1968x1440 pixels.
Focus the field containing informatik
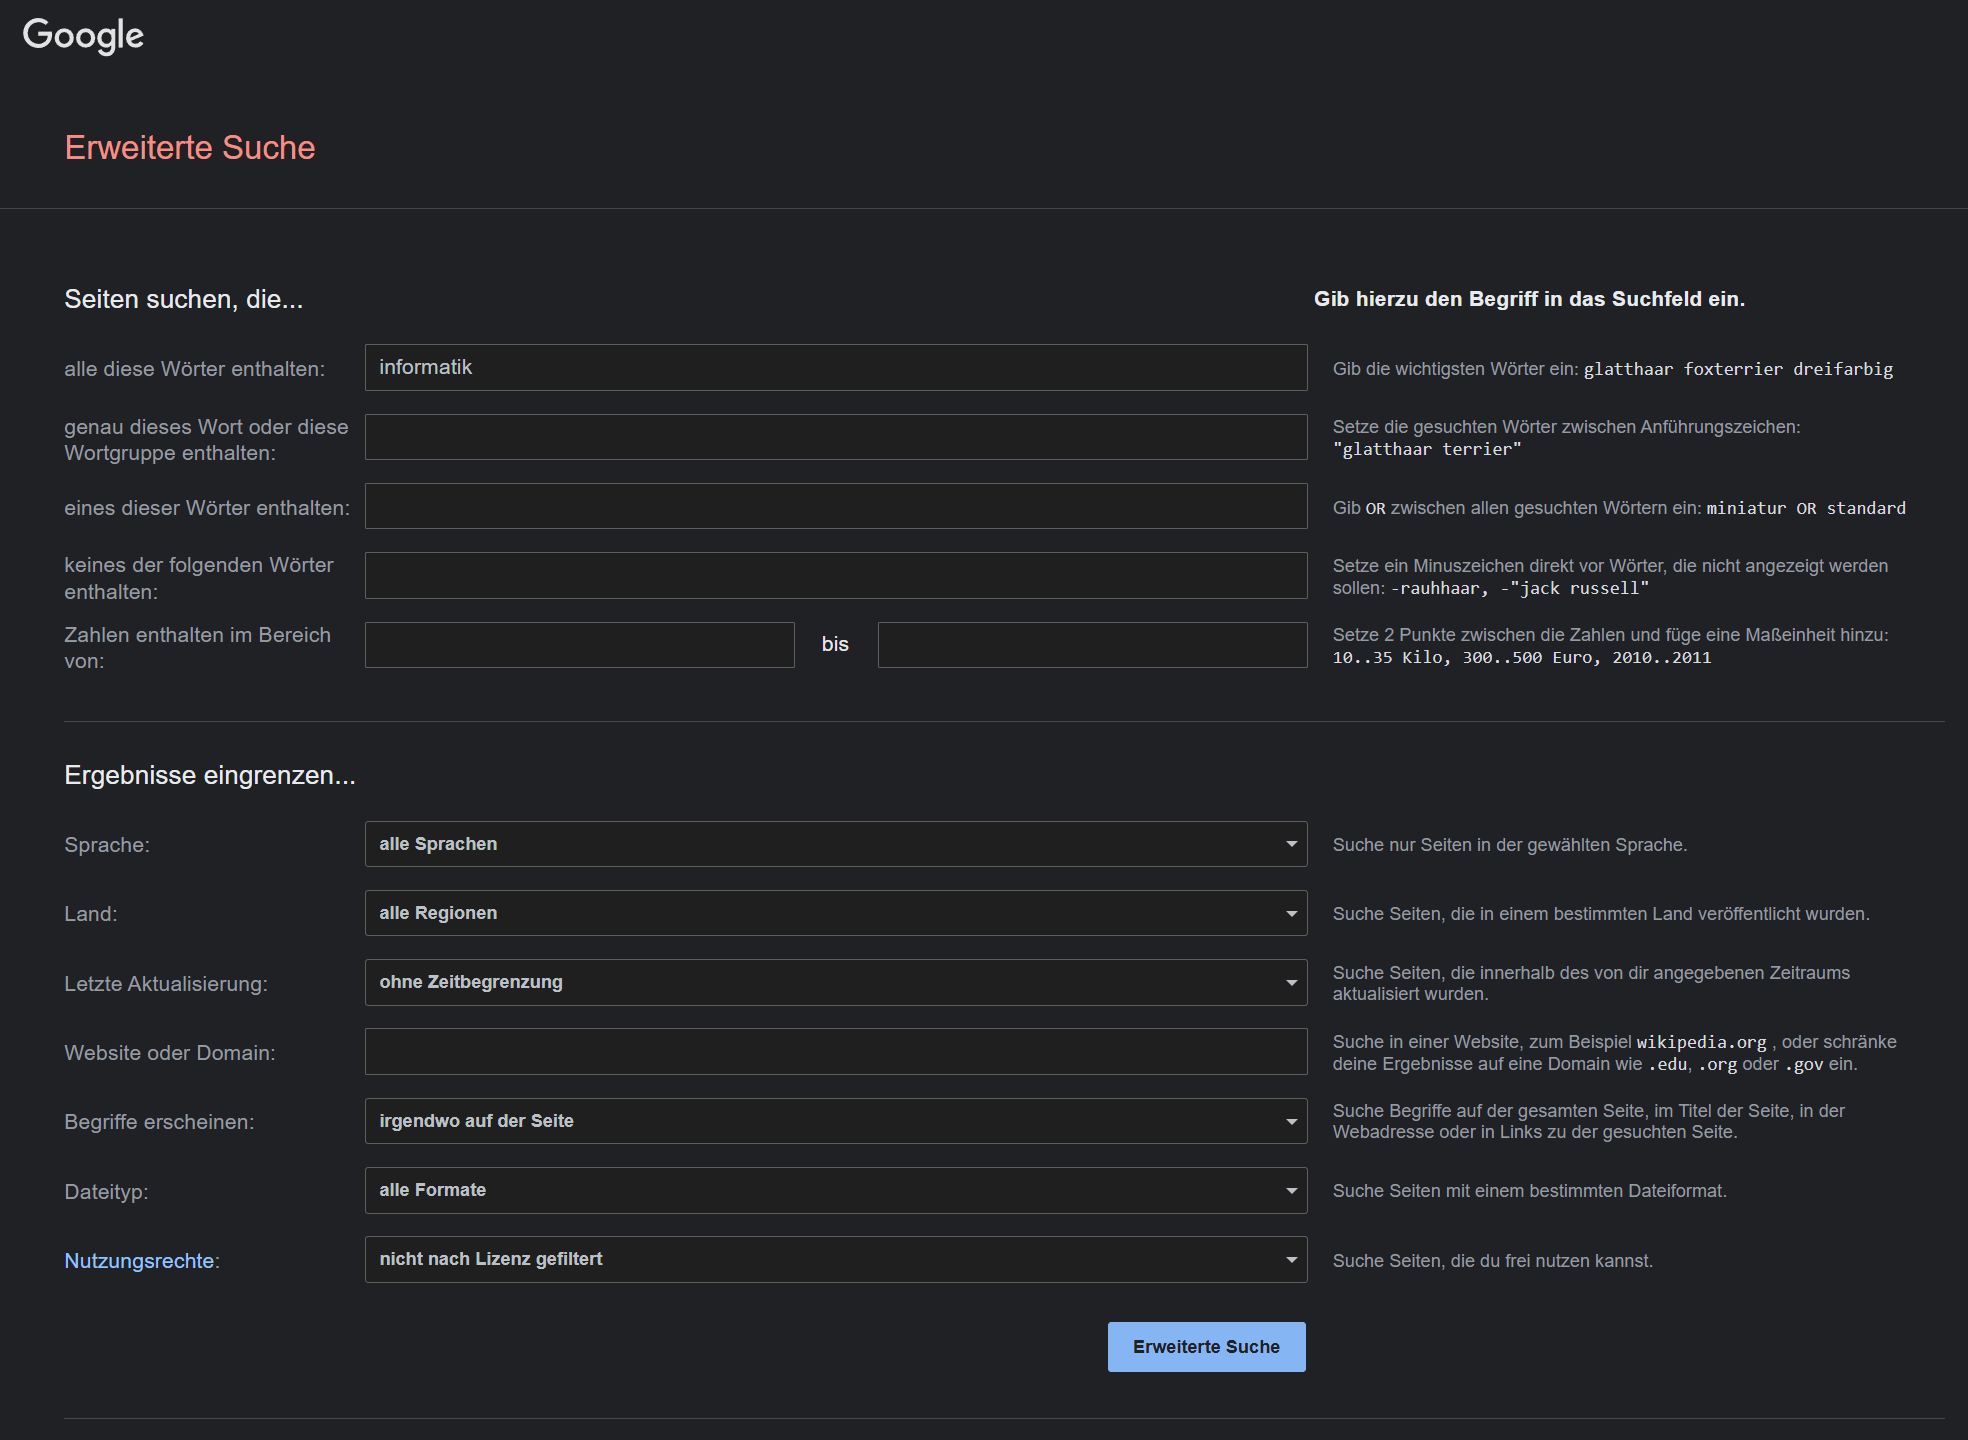[835, 367]
